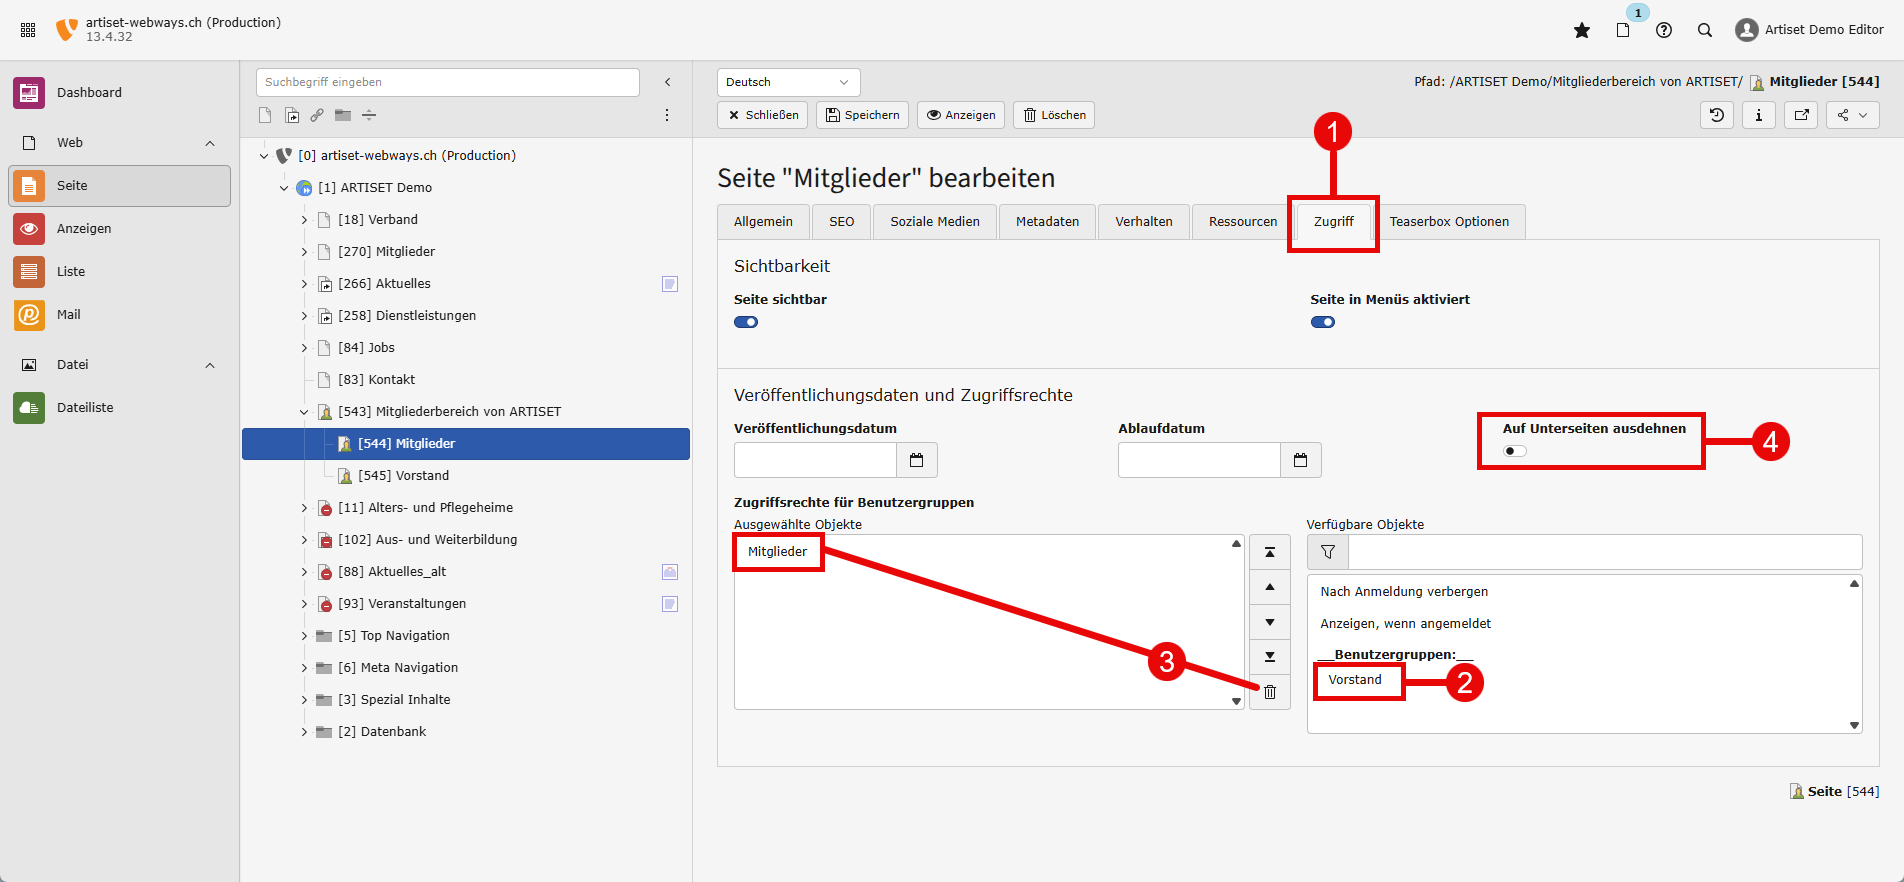The height and width of the screenshot is (882, 1904).
Task: Expand the Aktuelles [266] page node
Action: [304, 284]
